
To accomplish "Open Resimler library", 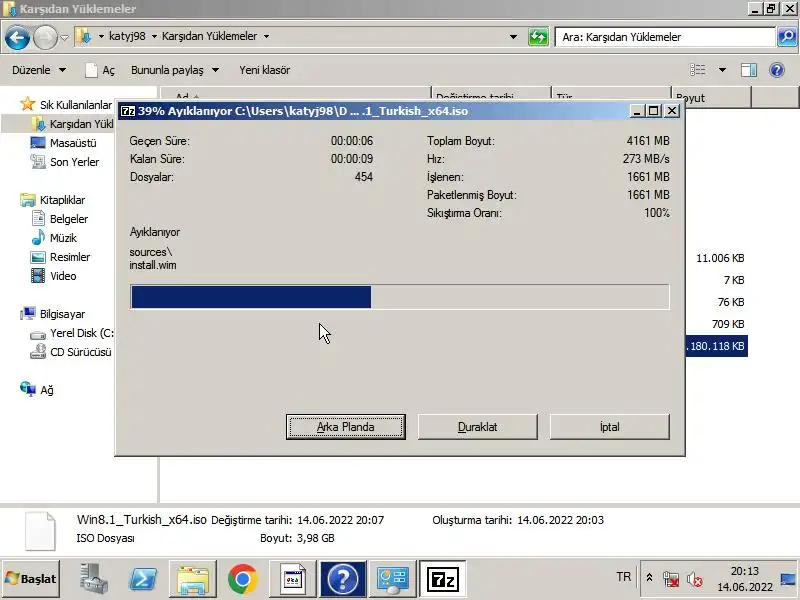I will coord(60,257).
